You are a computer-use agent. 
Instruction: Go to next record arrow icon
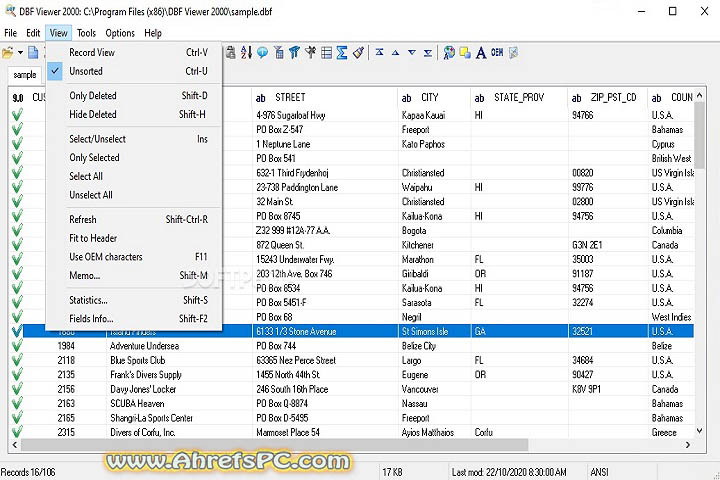(x=412, y=52)
